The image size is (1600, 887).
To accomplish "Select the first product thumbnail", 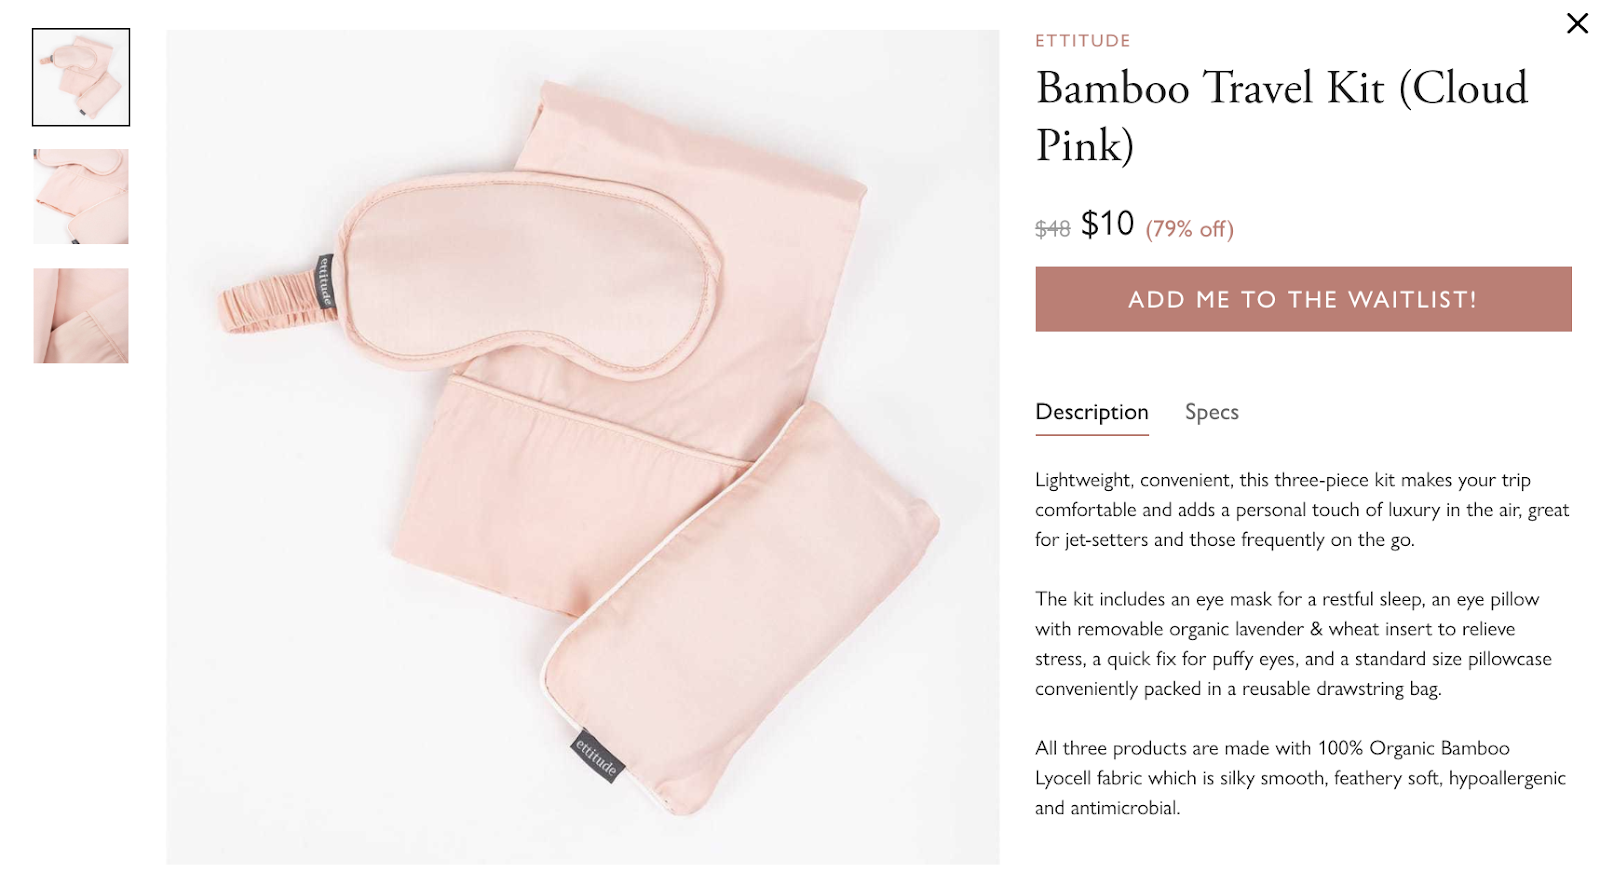I will click(x=81, y=77).
